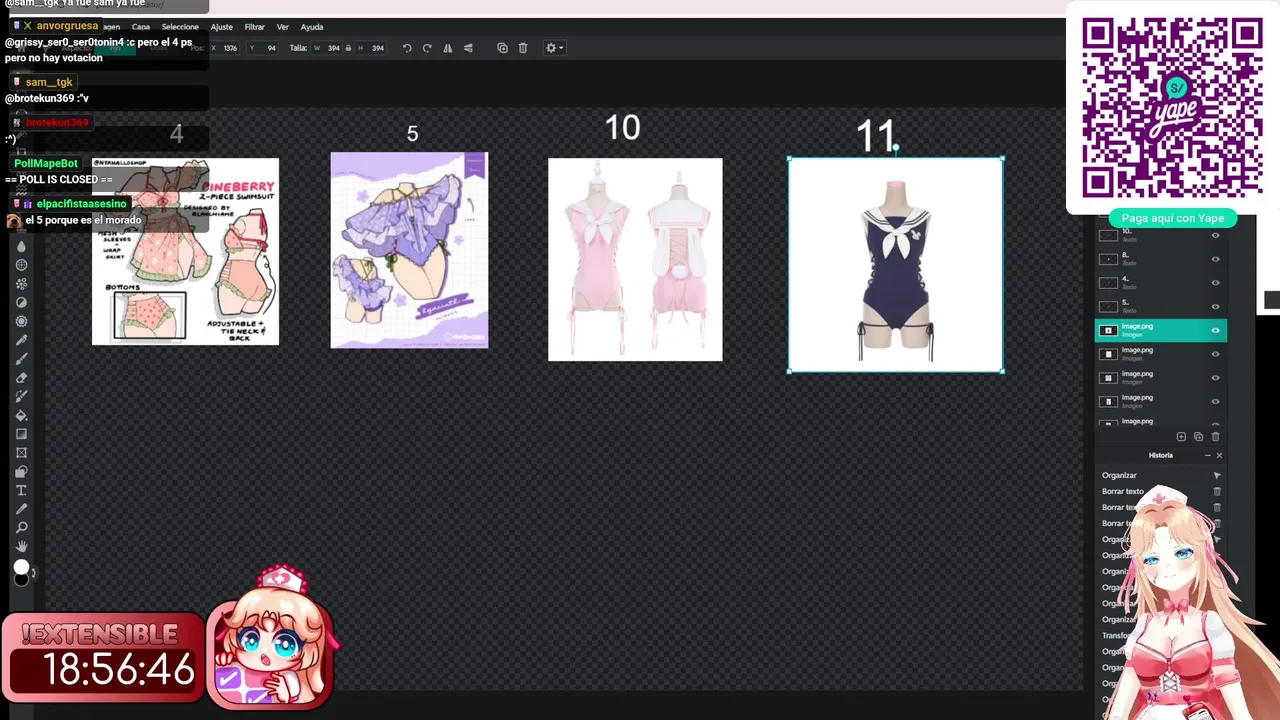1280x720 pixels.
Task: Open the settings gear dropdown
Action: [554, 48]
